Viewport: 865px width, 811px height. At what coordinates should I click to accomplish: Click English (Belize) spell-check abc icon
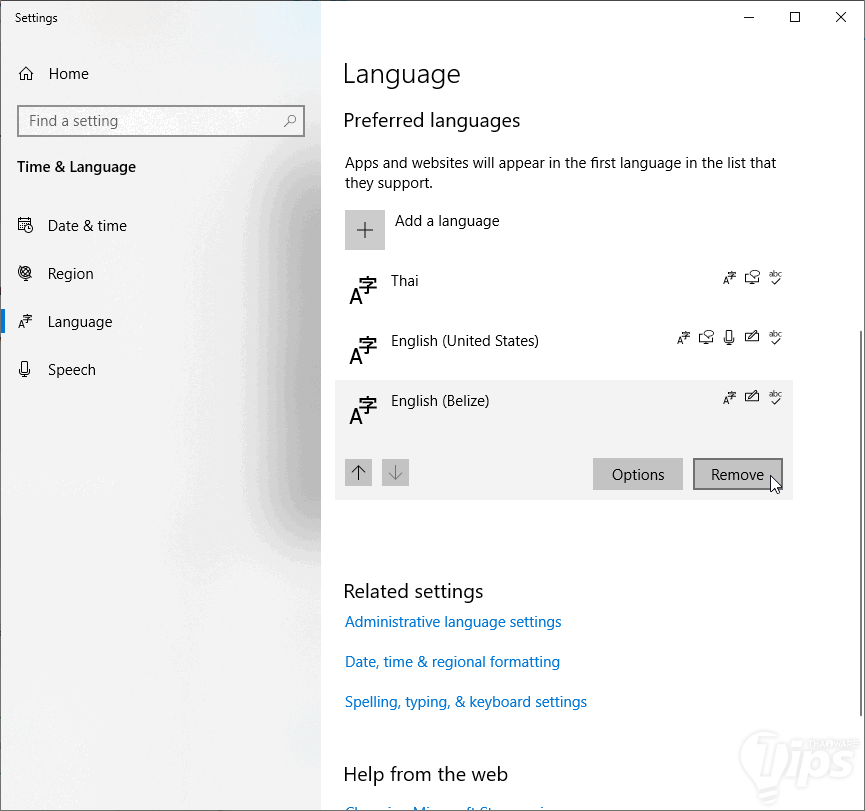click(776, 397)
